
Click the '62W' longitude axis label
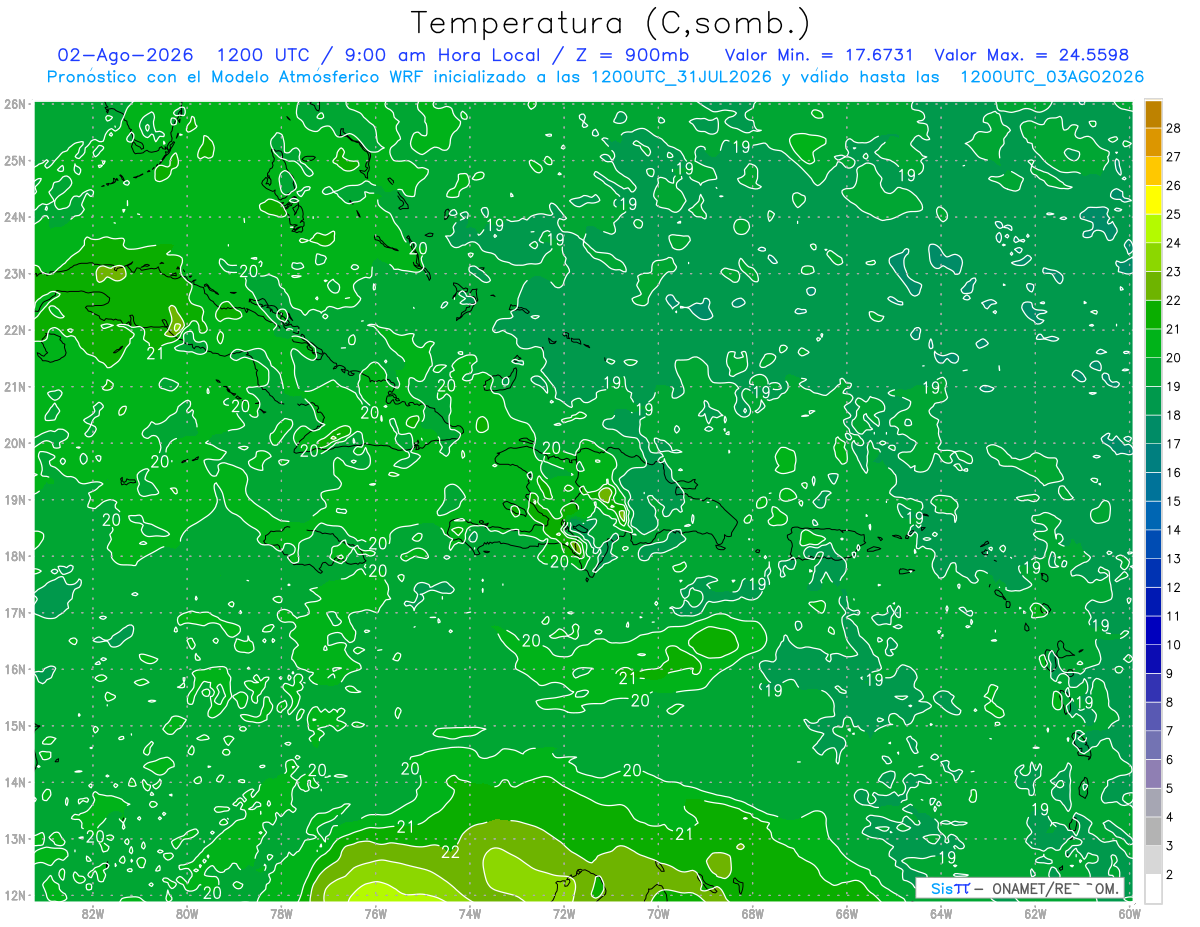(x=1035, y=913)
